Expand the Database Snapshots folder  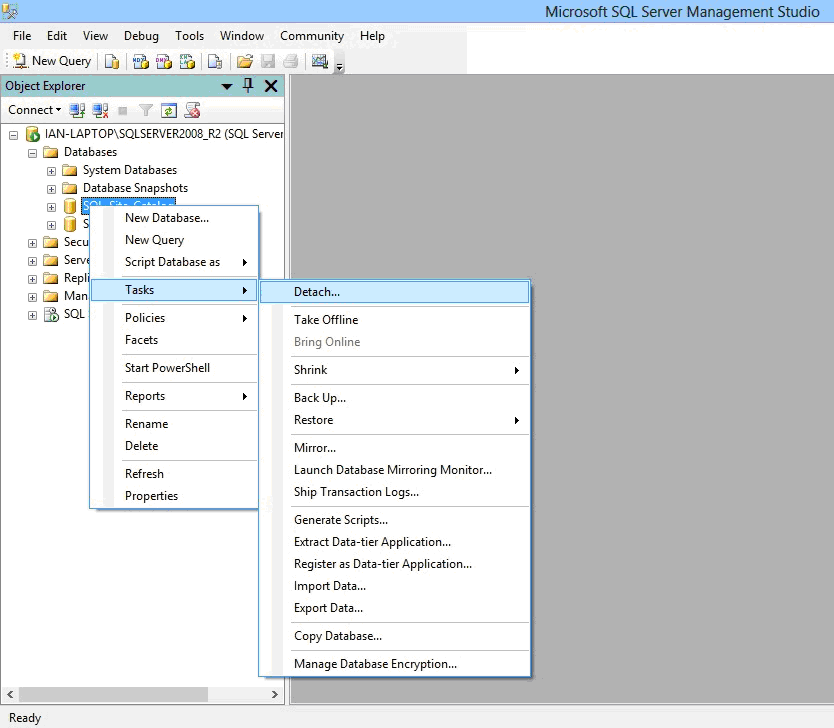click(x=52, y=189)
